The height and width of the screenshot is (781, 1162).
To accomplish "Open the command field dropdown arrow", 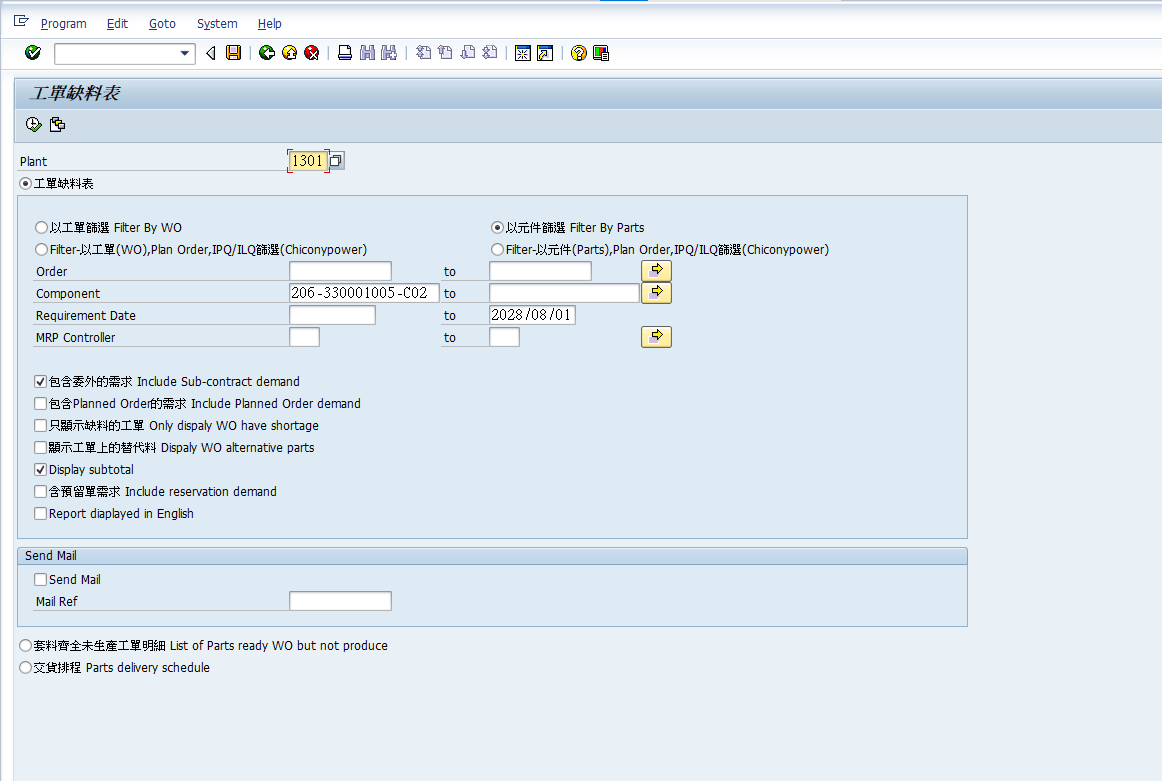I will (185, 54).
